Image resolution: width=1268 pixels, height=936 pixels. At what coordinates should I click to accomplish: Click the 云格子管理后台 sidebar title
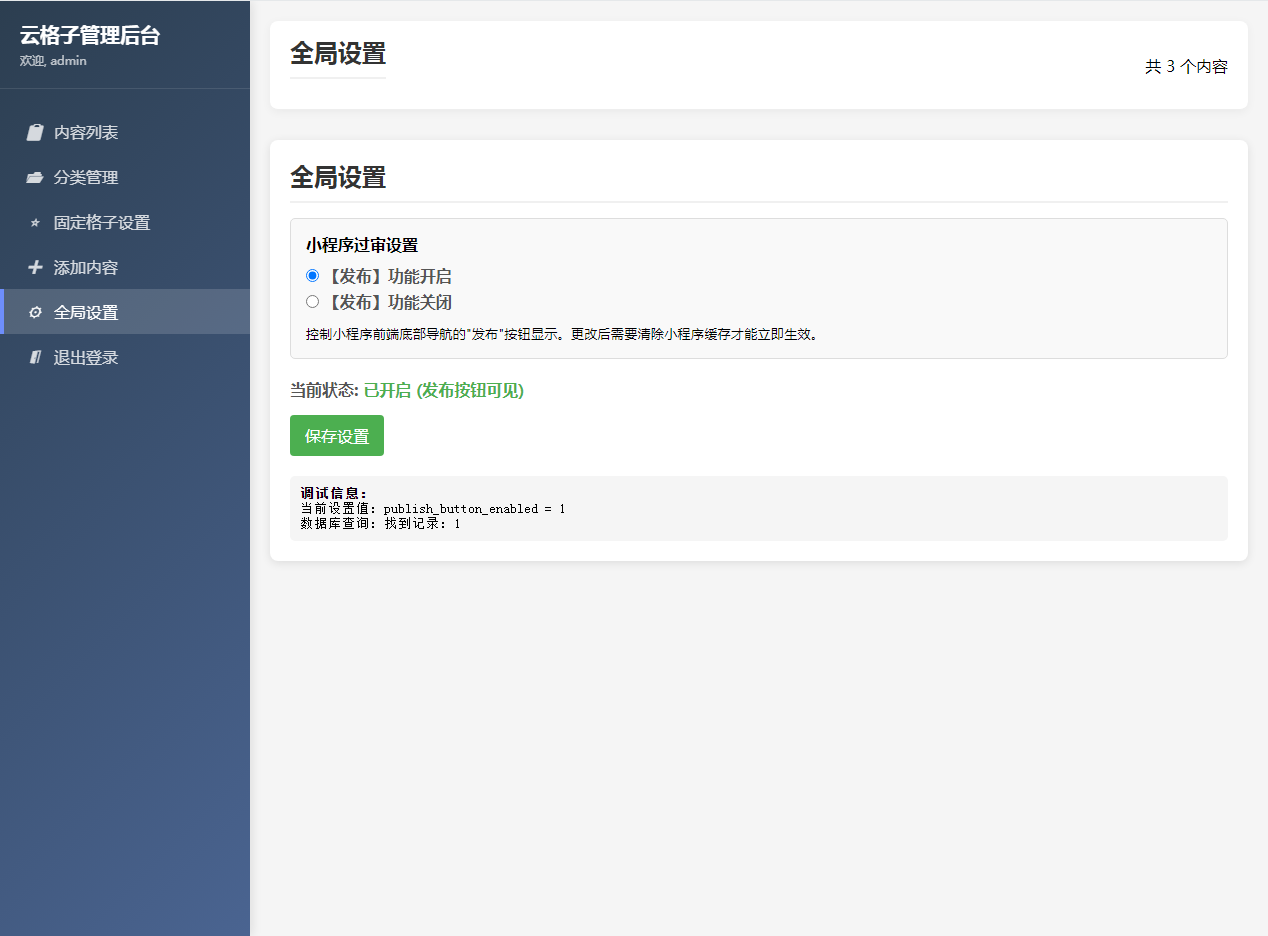pos(90,36)
